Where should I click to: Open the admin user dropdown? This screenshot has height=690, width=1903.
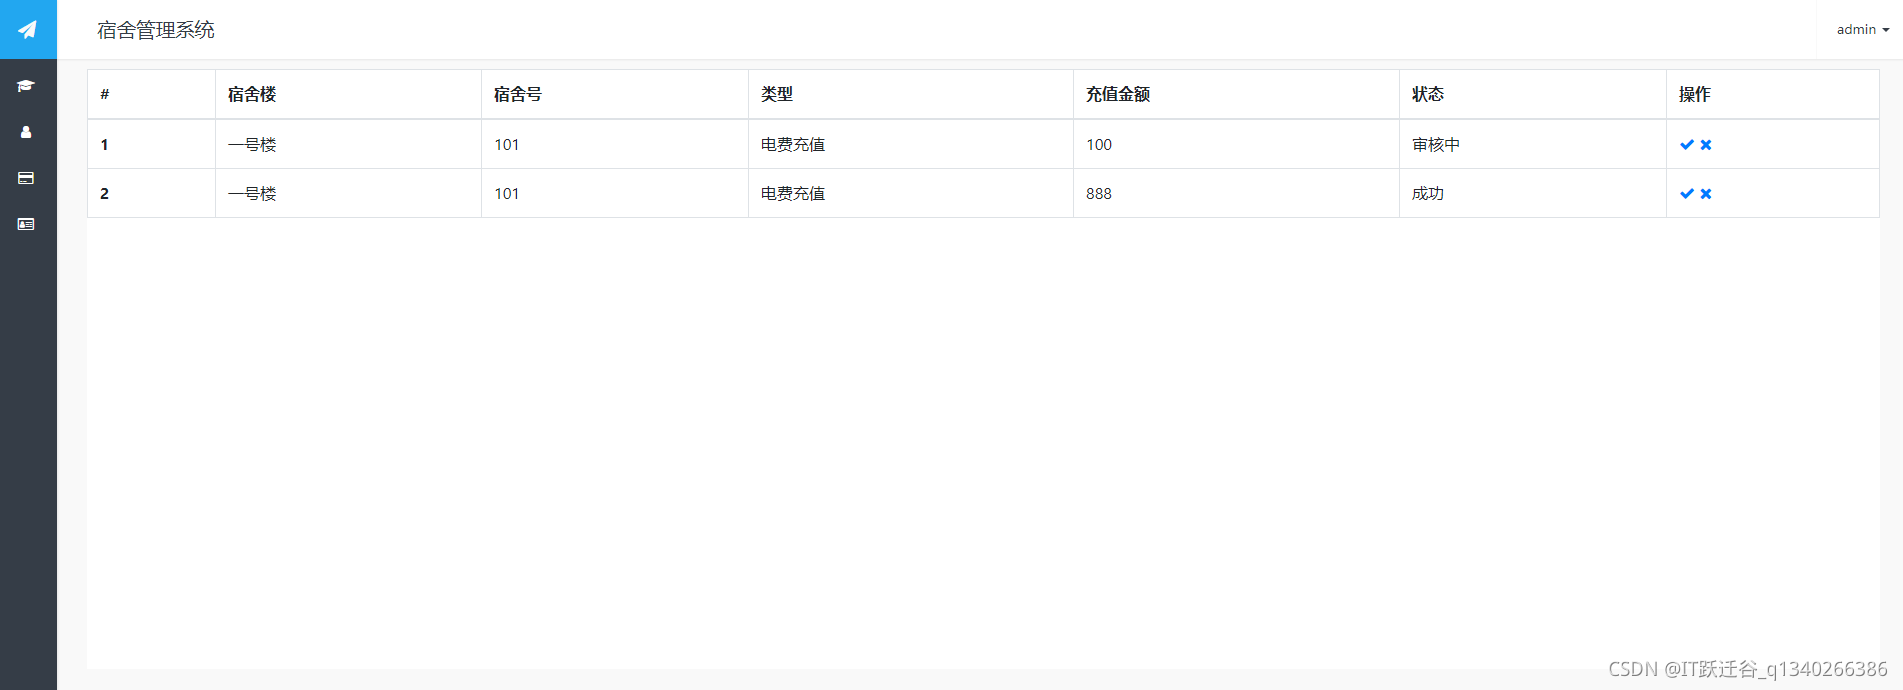coord(1862,30)
